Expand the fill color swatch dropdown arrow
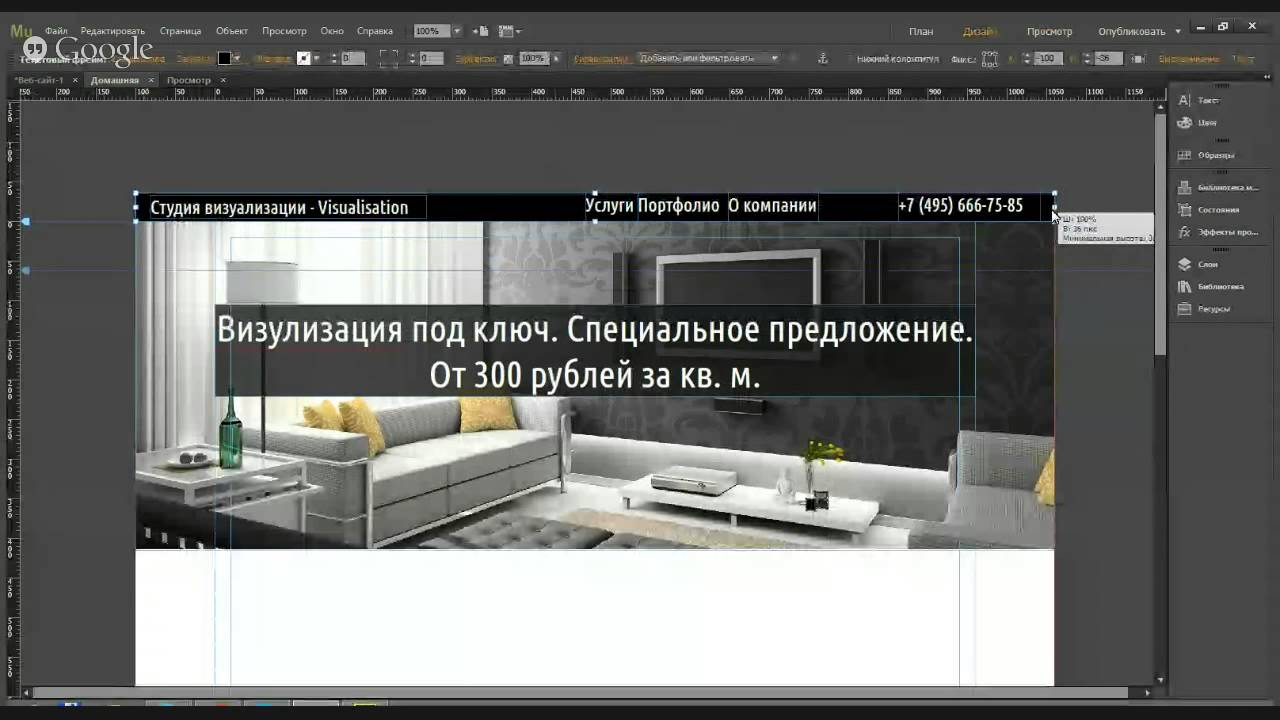This screenshot has width=1280, height=720. click(237, 59)
